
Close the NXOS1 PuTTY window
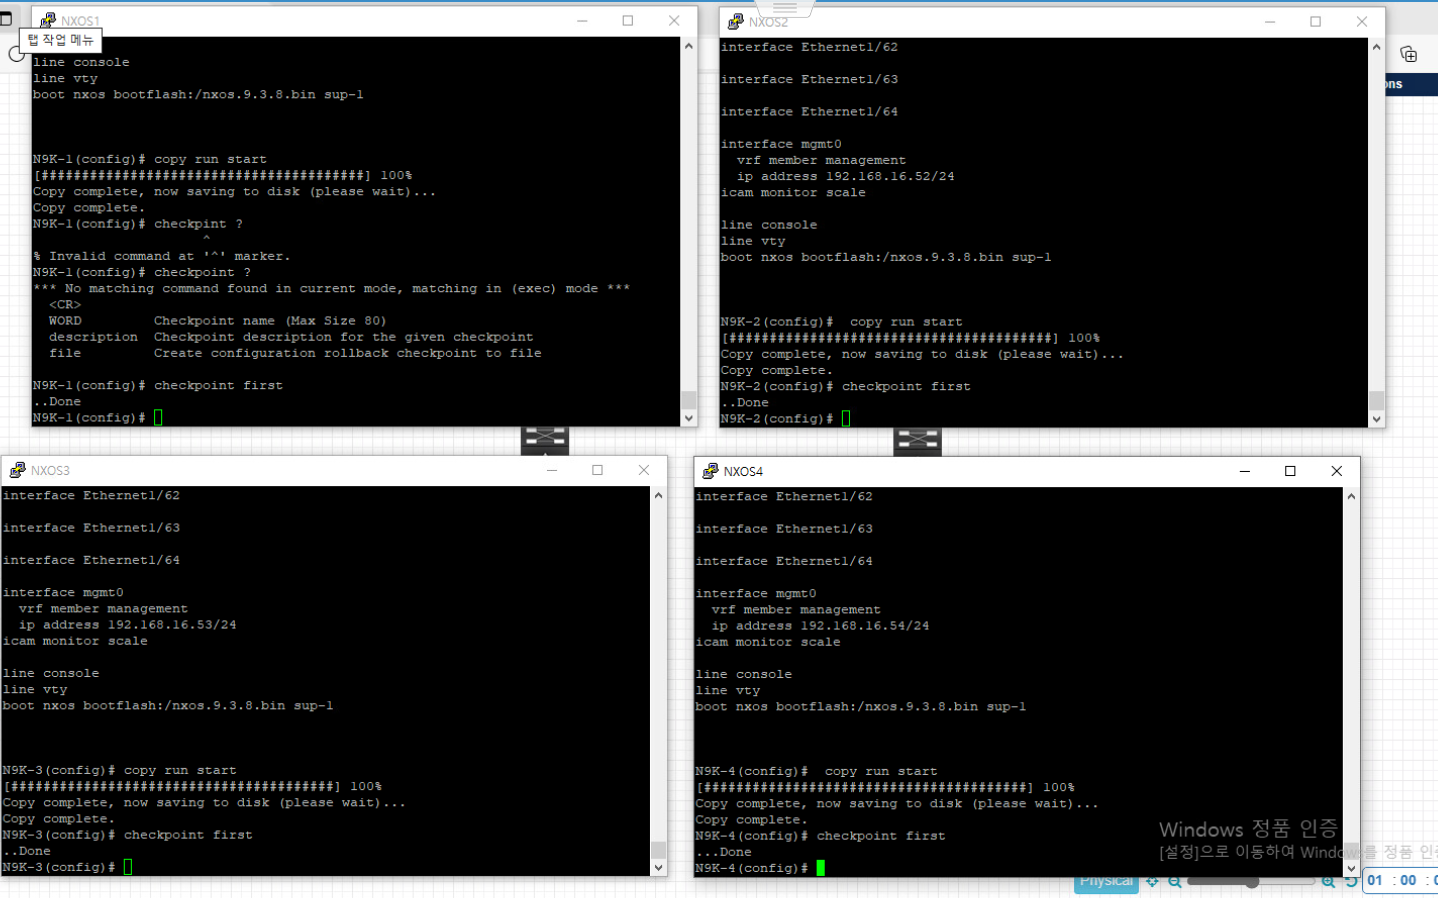coord(674,20)
